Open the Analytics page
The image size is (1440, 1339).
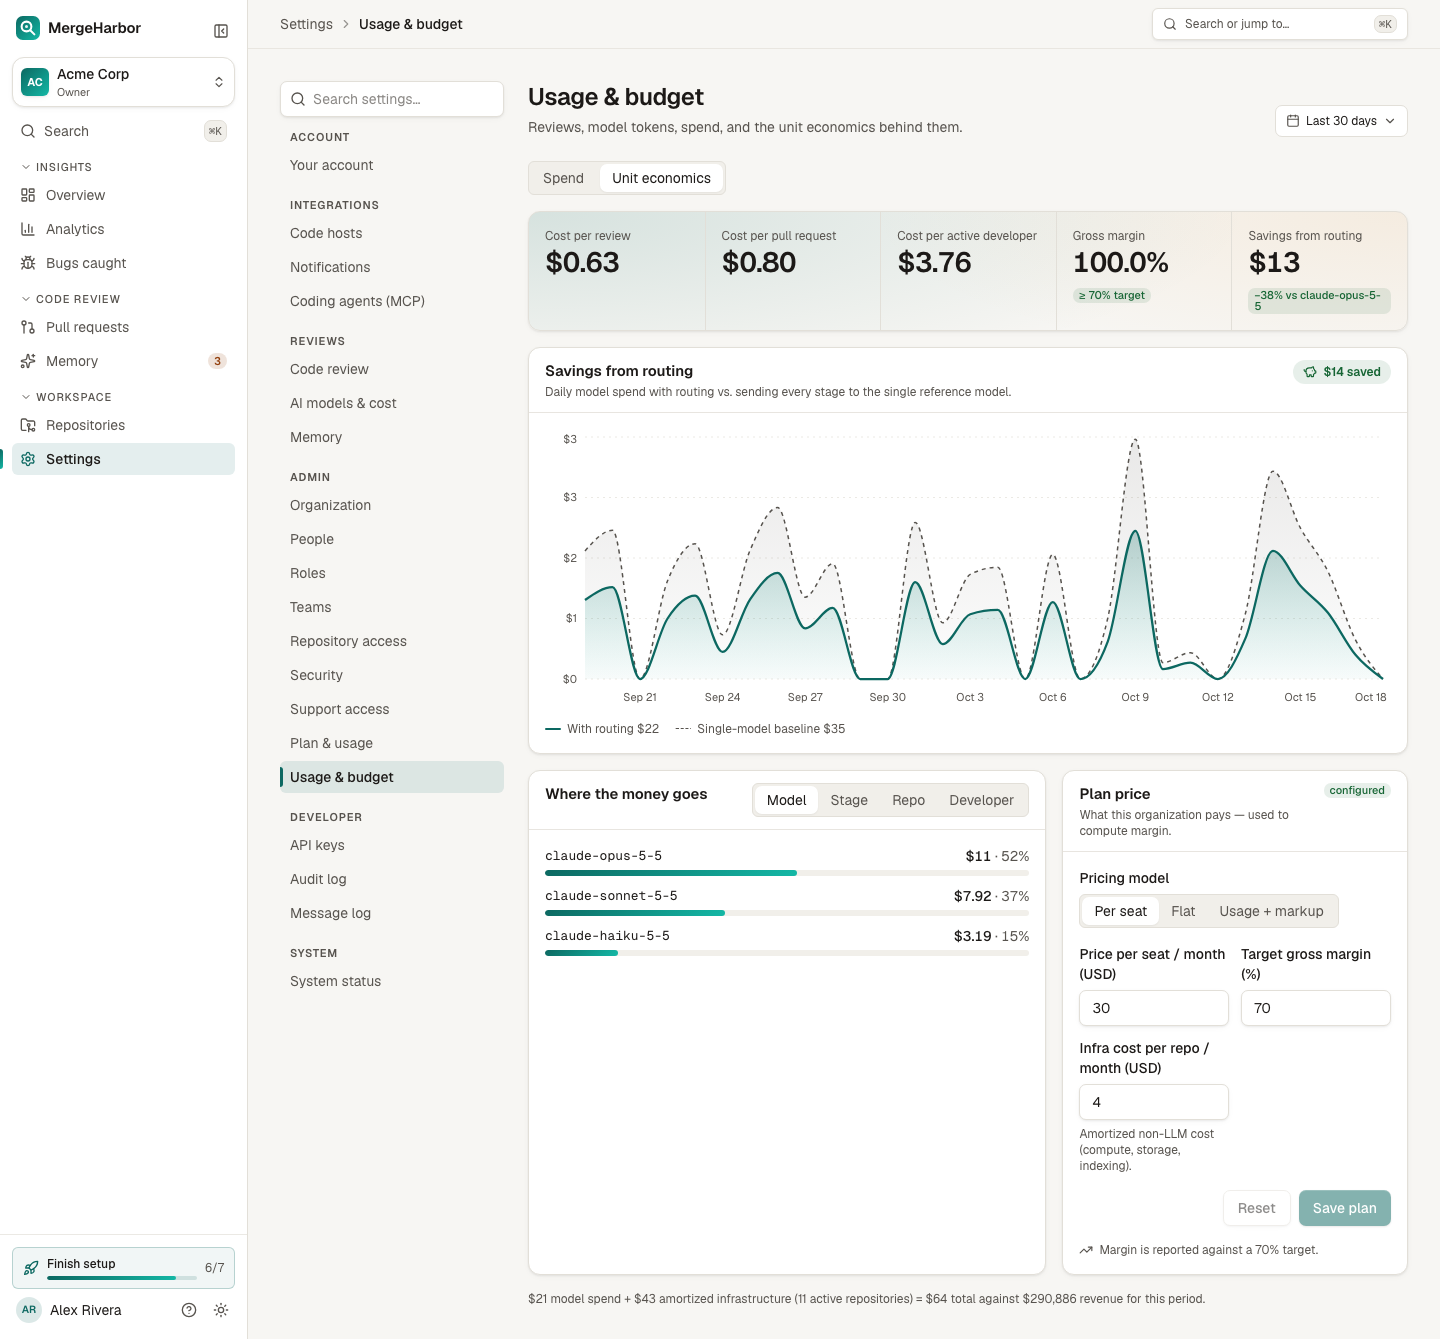click(123, 229)
